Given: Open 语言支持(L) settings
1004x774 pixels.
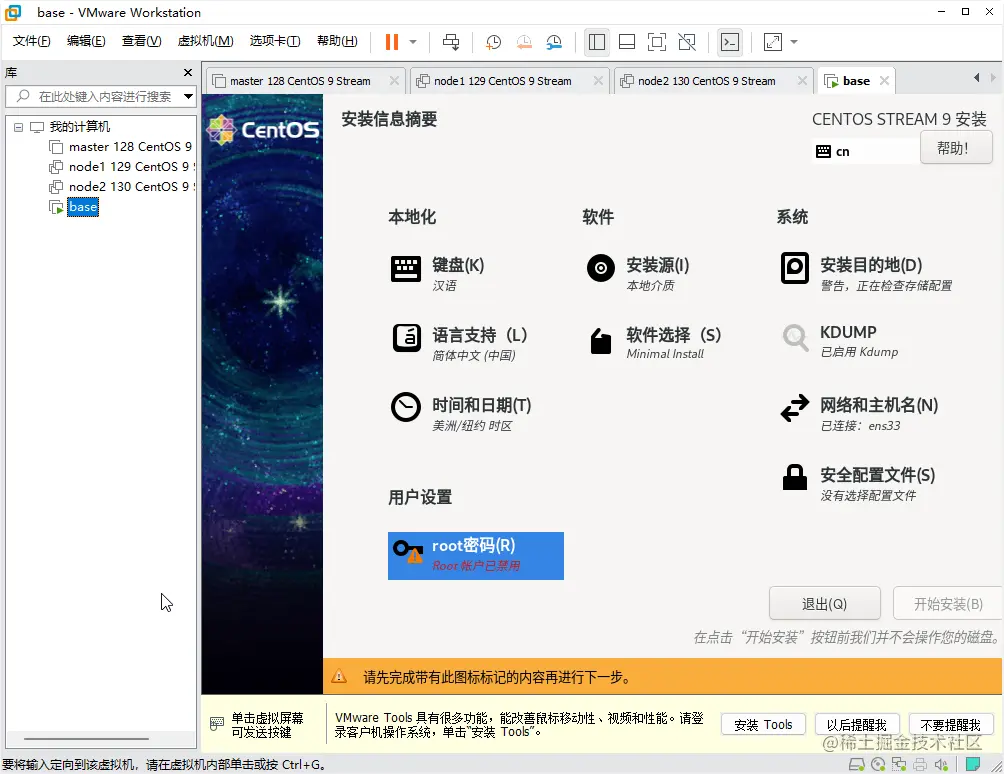Looking at the screenshot, I should (x=460, y=343).
